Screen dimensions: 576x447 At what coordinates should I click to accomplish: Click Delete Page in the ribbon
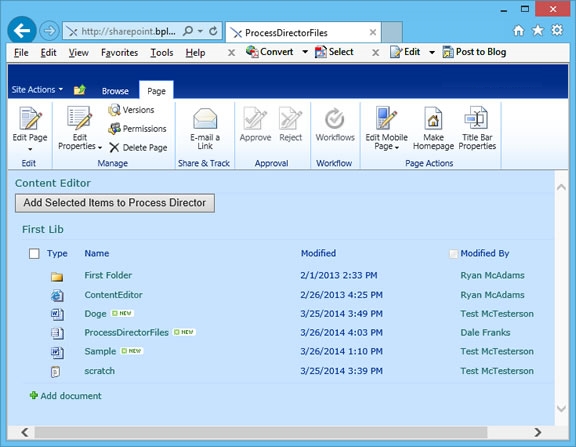click(138, 148)
